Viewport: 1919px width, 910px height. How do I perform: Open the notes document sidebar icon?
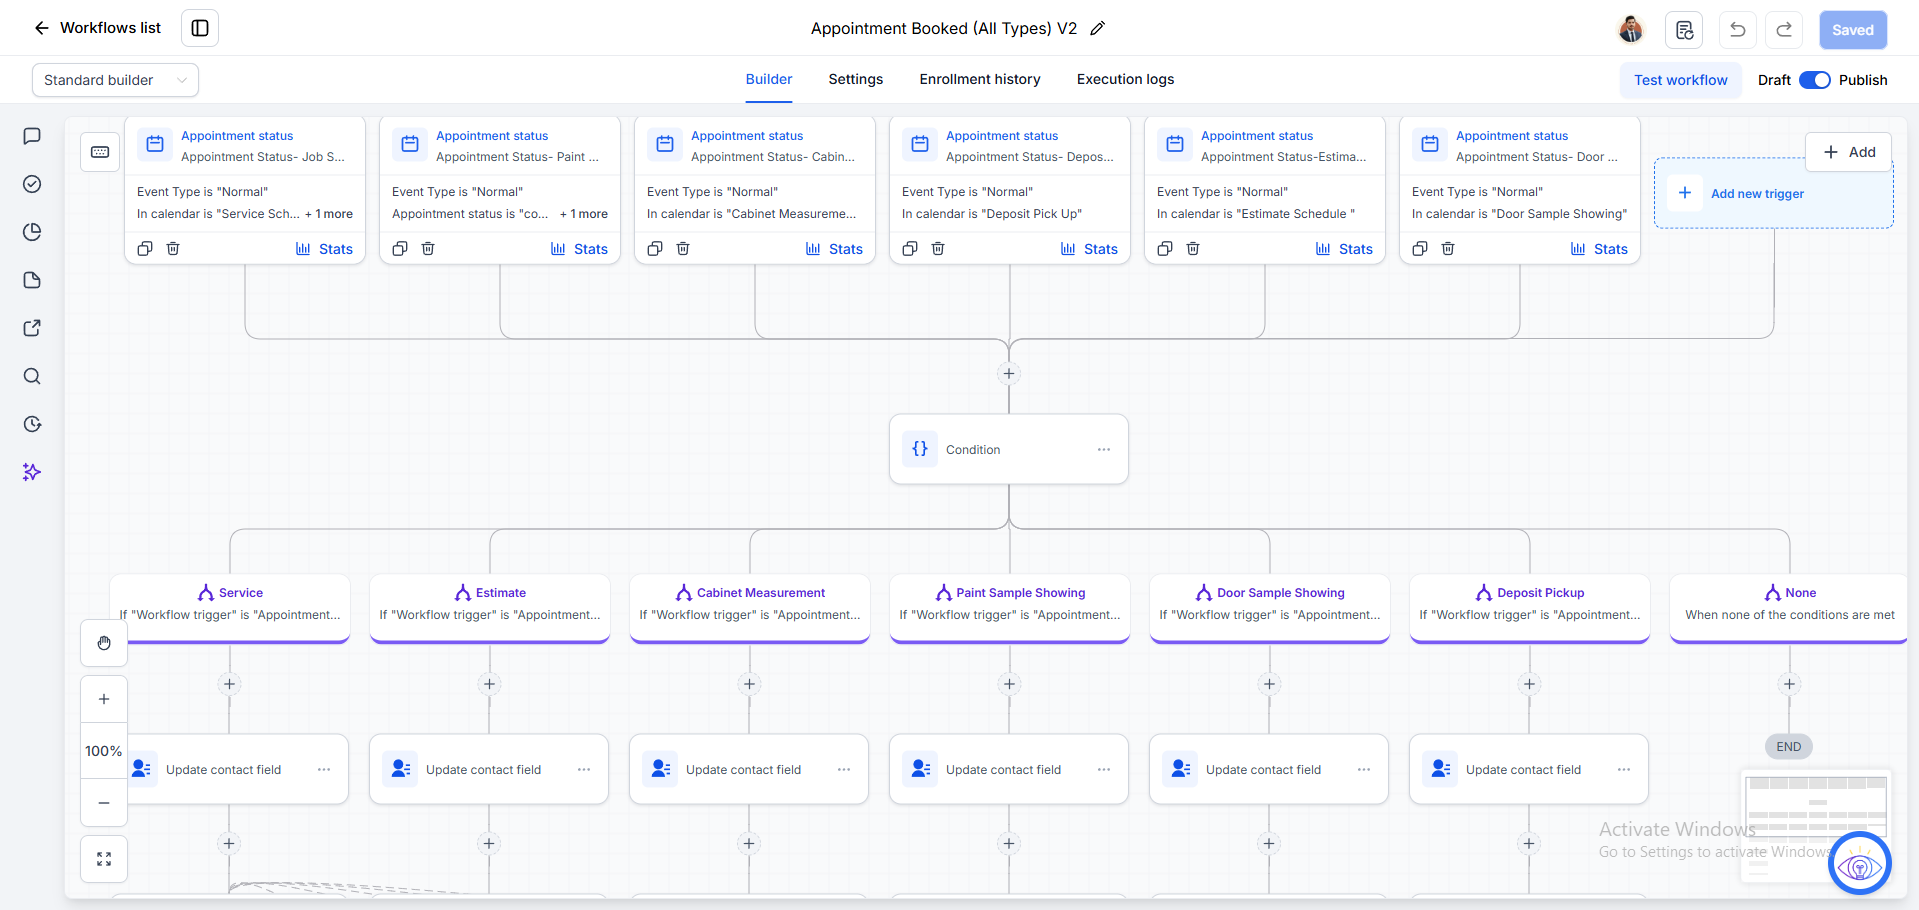(32, 280)
